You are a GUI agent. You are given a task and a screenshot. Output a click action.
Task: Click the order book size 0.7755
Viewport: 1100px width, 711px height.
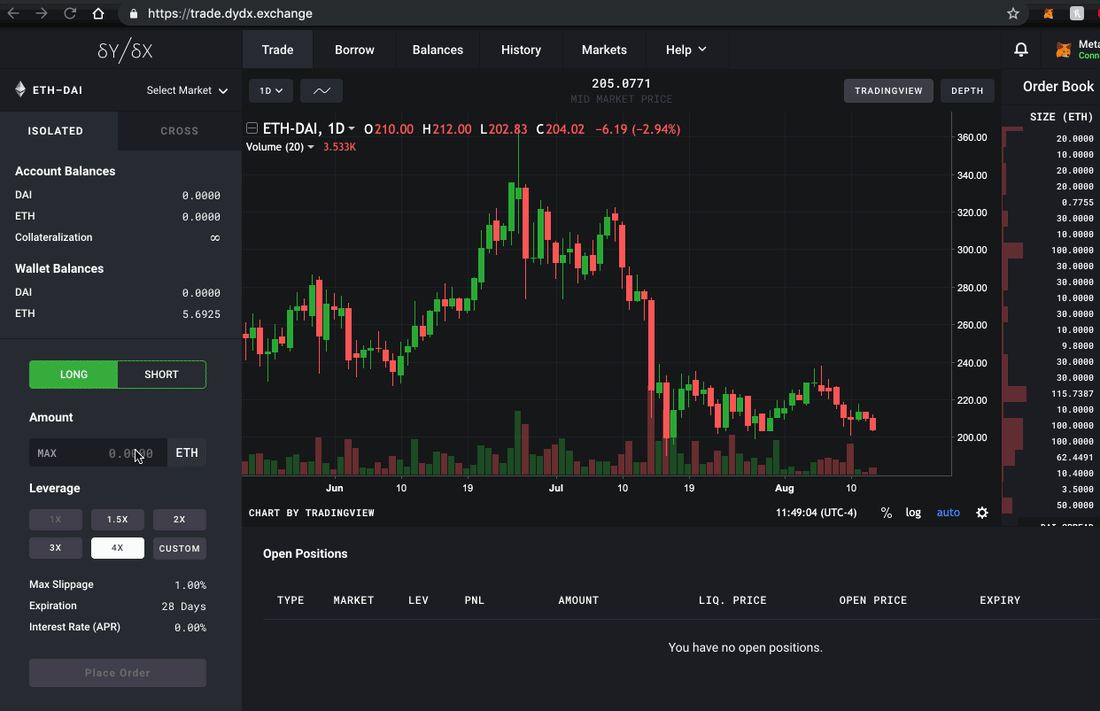point(1078,202)
